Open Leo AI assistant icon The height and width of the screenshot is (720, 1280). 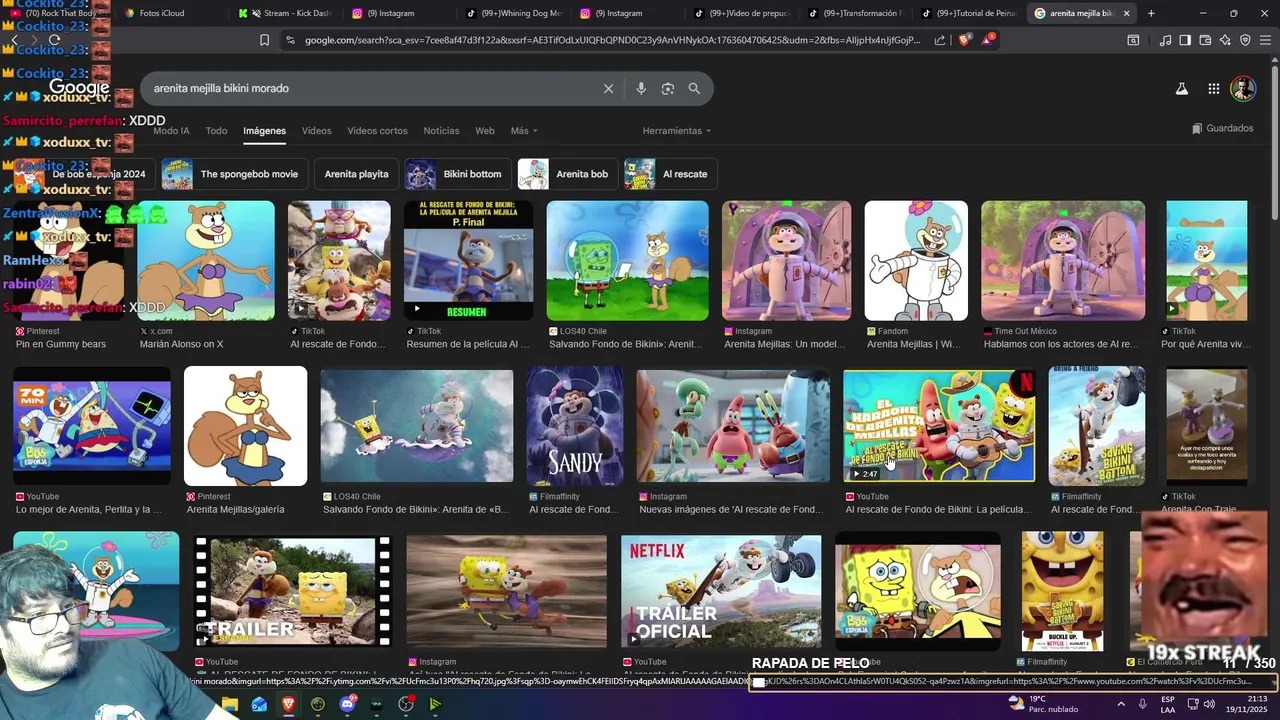click(x=1225, y=40)
